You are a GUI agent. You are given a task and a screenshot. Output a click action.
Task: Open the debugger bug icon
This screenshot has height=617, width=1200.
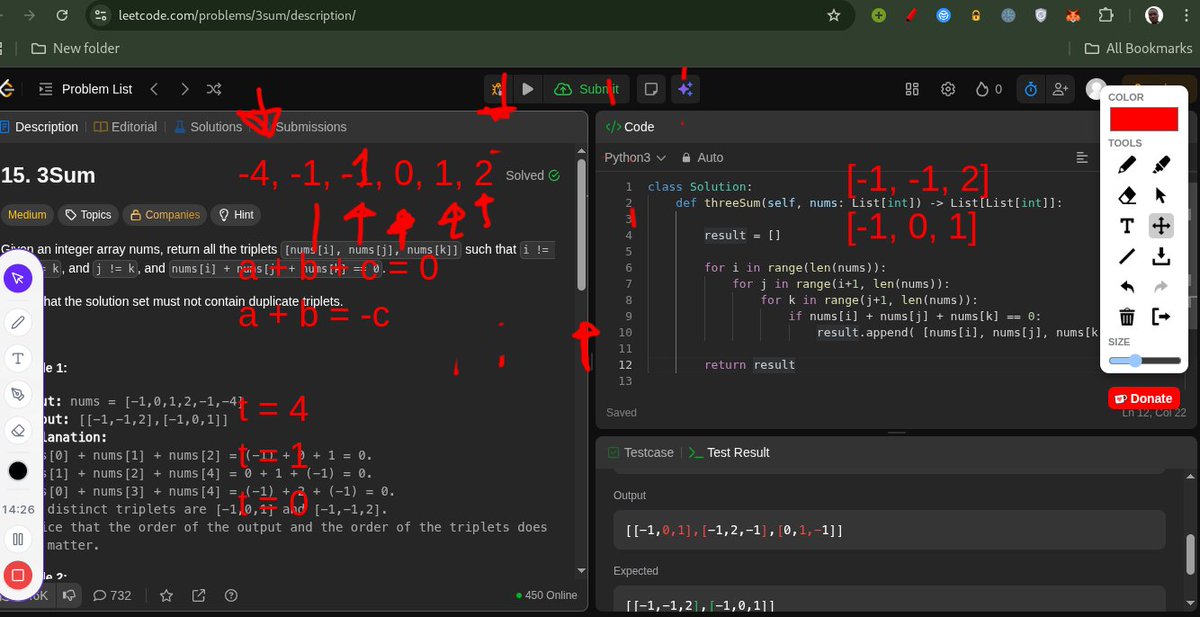pos(497,89)
